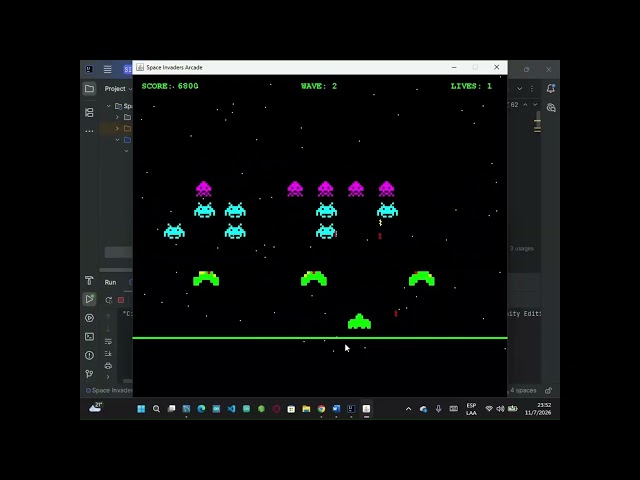Open the Git version control icon
The image size is (640, 480).
point(89,373)
